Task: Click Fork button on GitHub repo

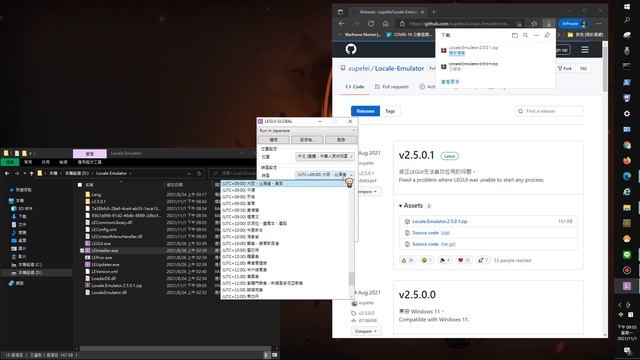Action: pyautogui.click(x=565, y=69)
